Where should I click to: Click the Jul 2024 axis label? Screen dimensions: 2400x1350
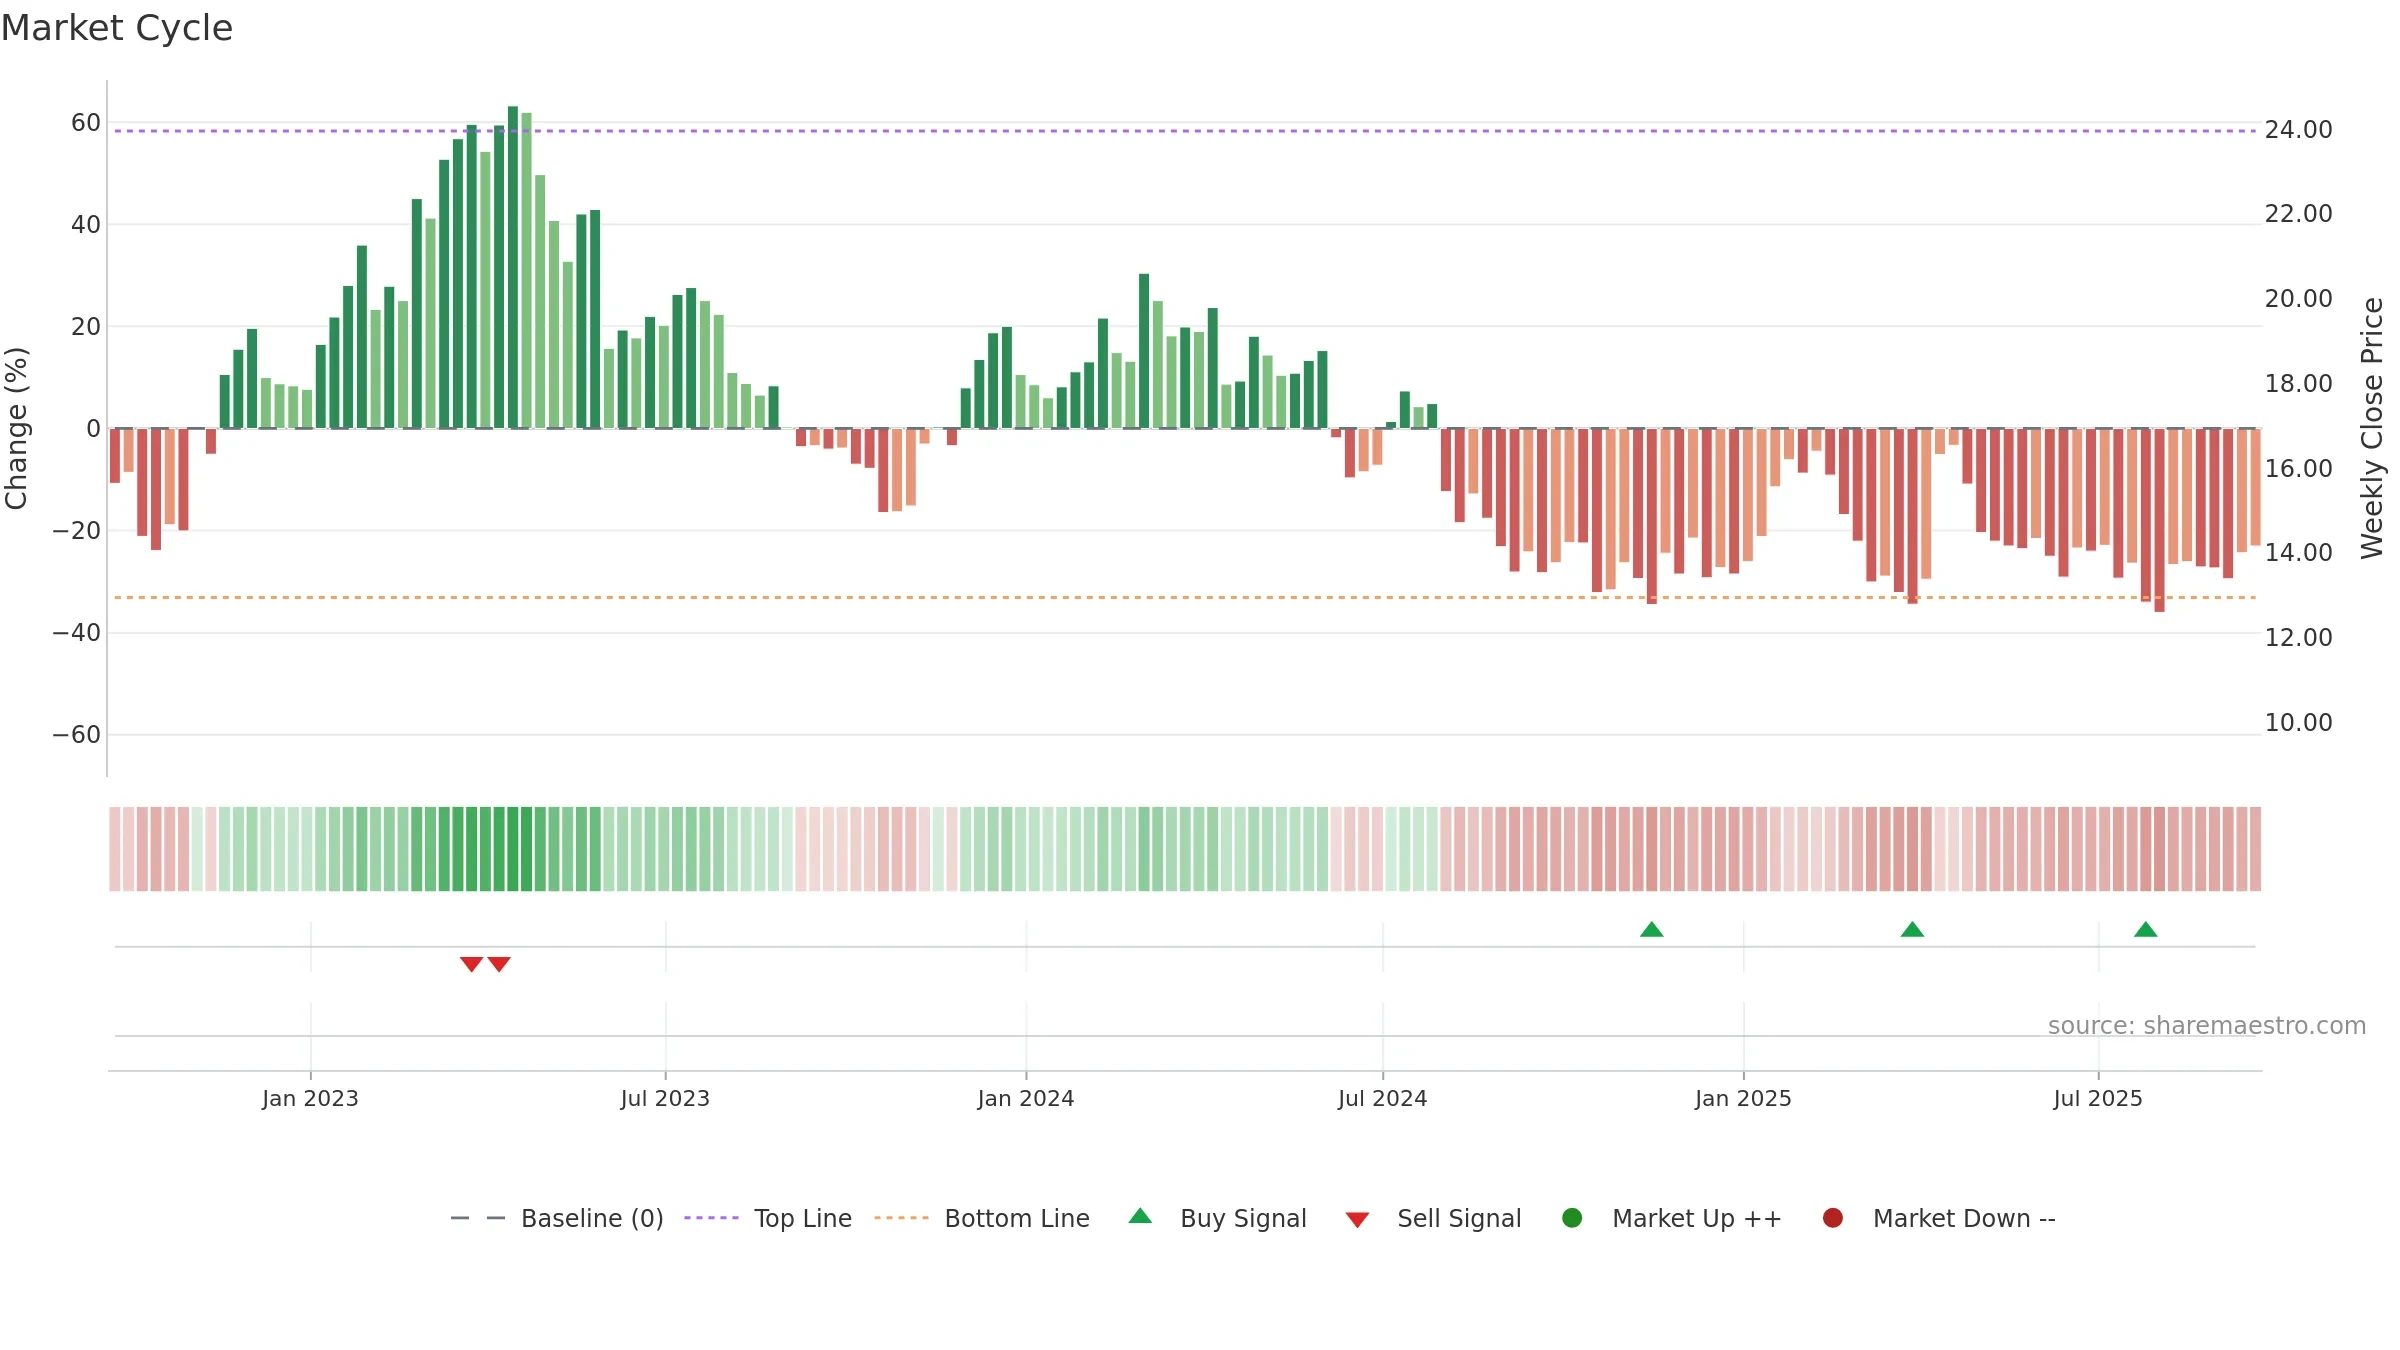pos(1383,1098)
